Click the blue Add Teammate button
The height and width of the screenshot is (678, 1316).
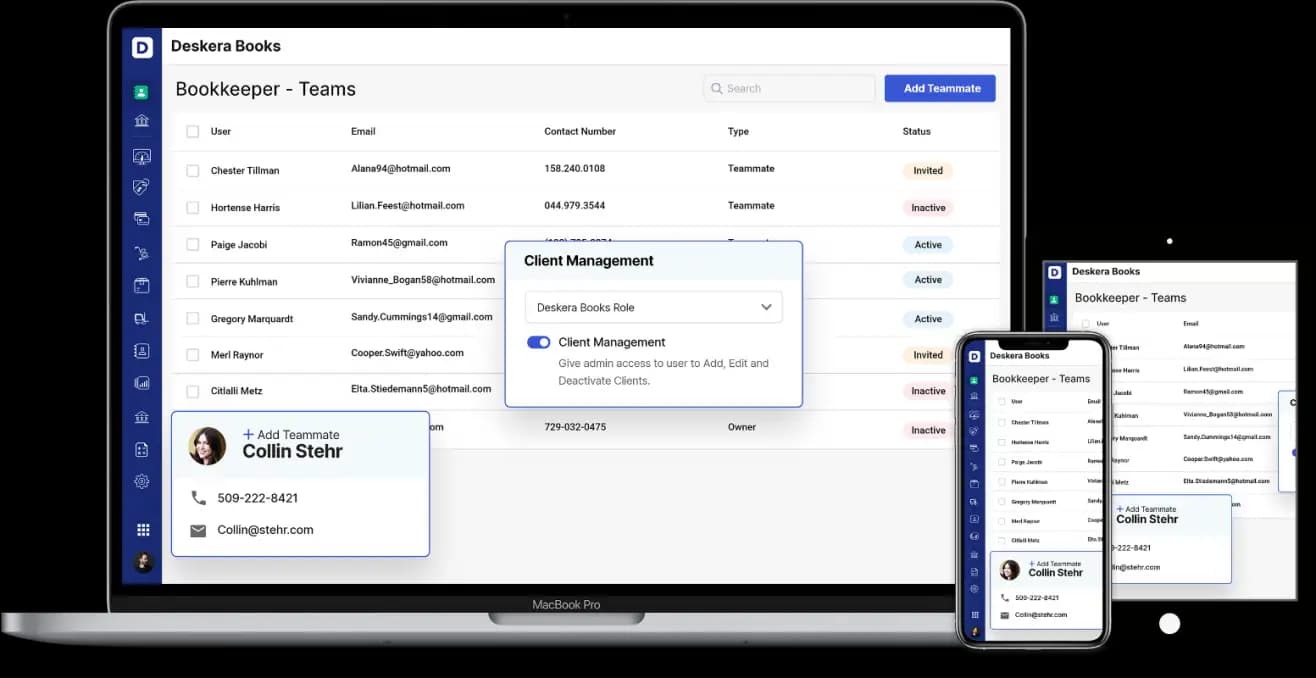[940, 88]
